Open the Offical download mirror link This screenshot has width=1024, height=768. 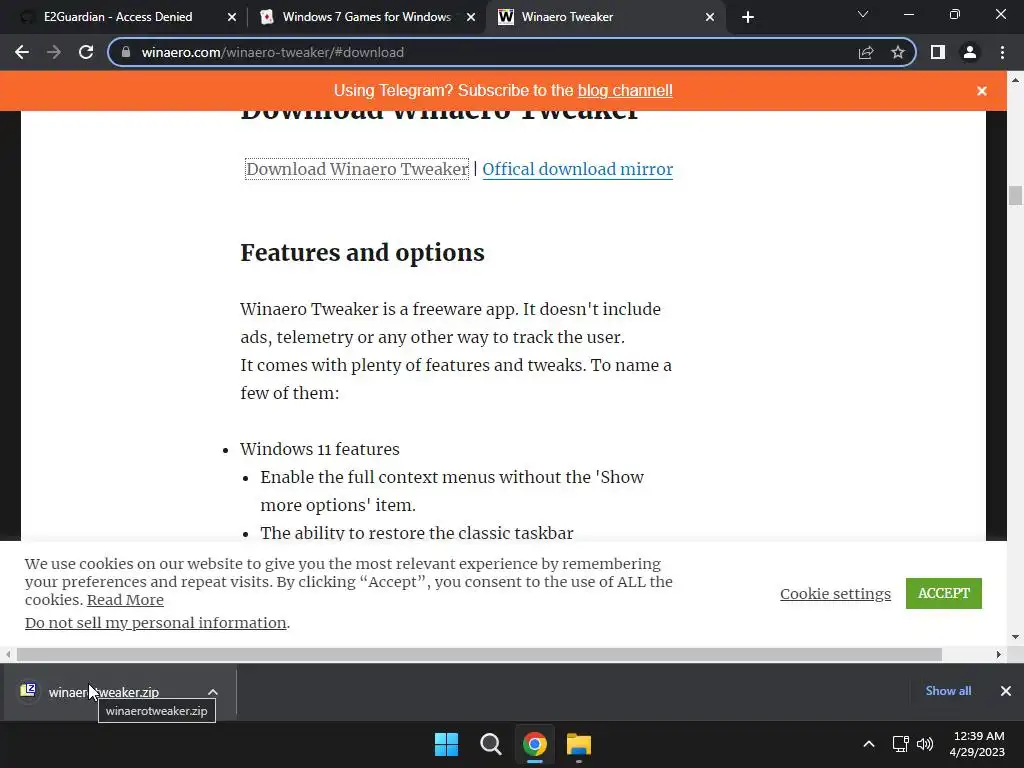[x=577, y=169]
